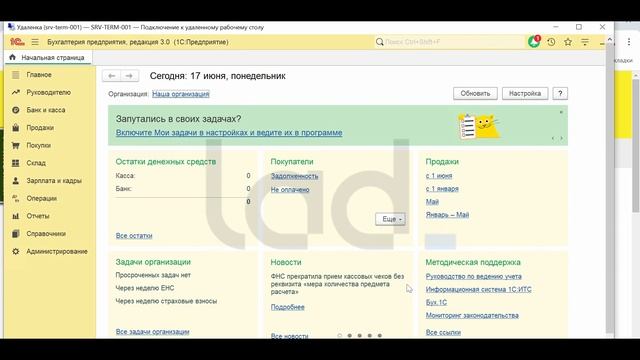This screenshot has width=640, height=360.
Task: Open the Настройка button
Action: [525, 93]
